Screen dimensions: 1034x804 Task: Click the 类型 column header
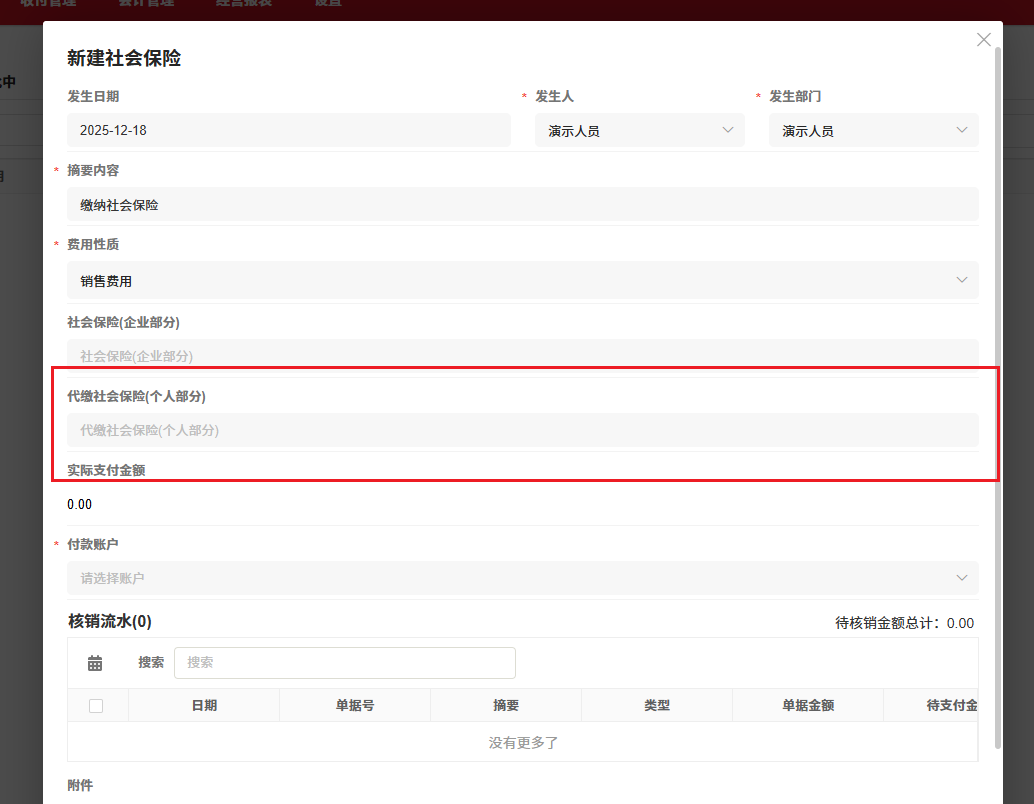[x=657, y=706]
